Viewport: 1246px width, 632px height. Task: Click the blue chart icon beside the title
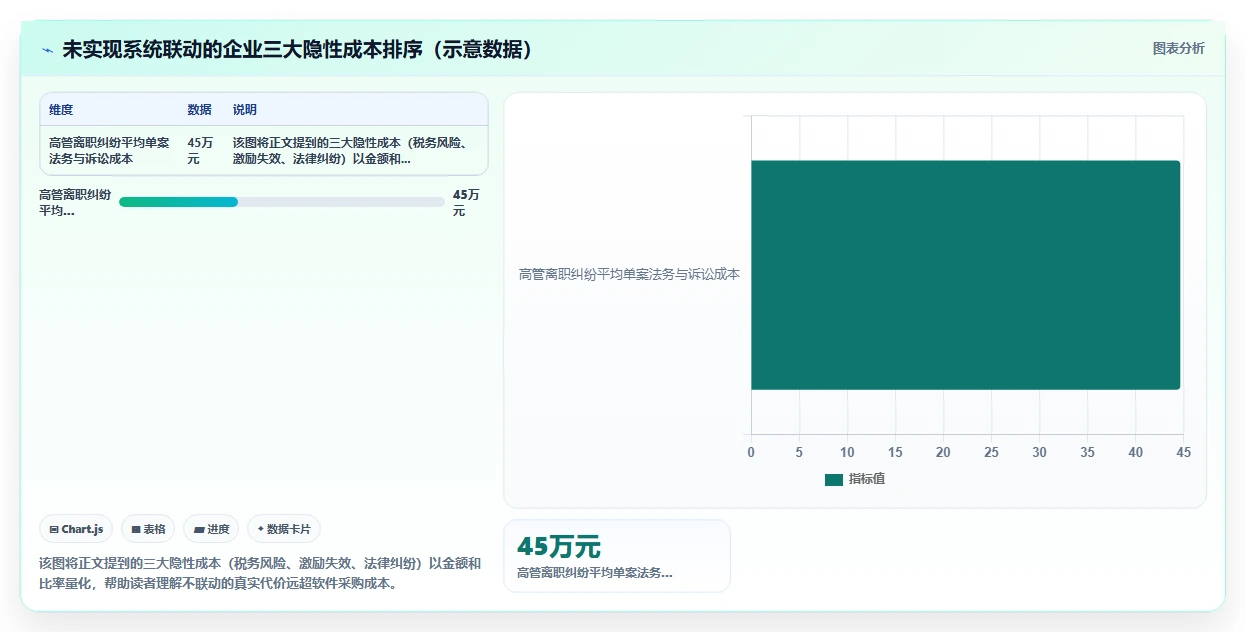tap(47, 49)
